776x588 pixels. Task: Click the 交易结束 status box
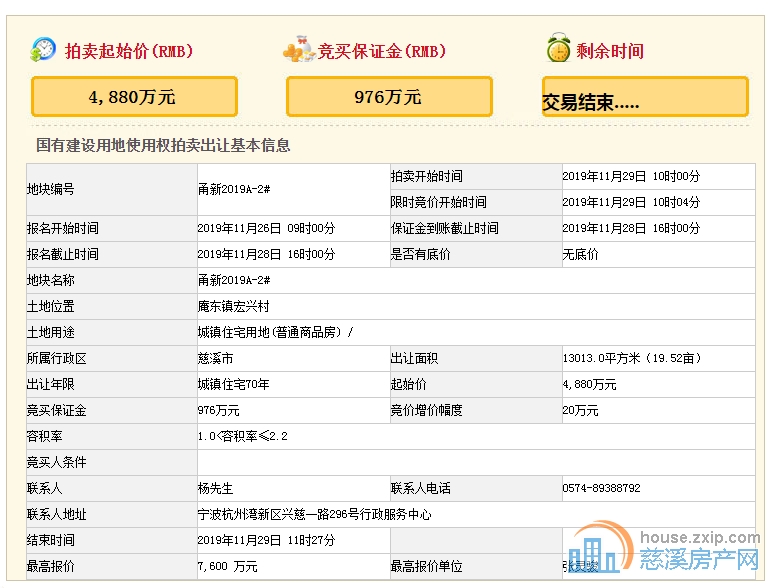tap(645, 97)
